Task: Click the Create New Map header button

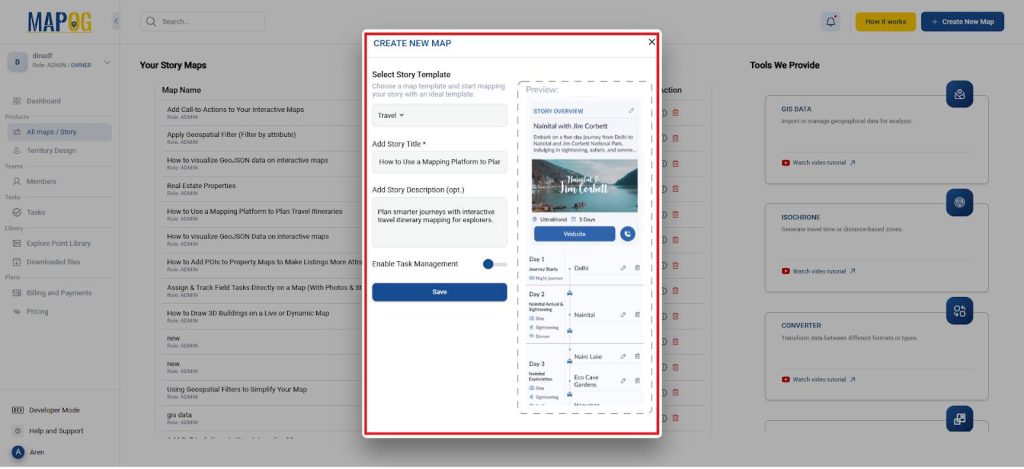Action: [963, 22]
